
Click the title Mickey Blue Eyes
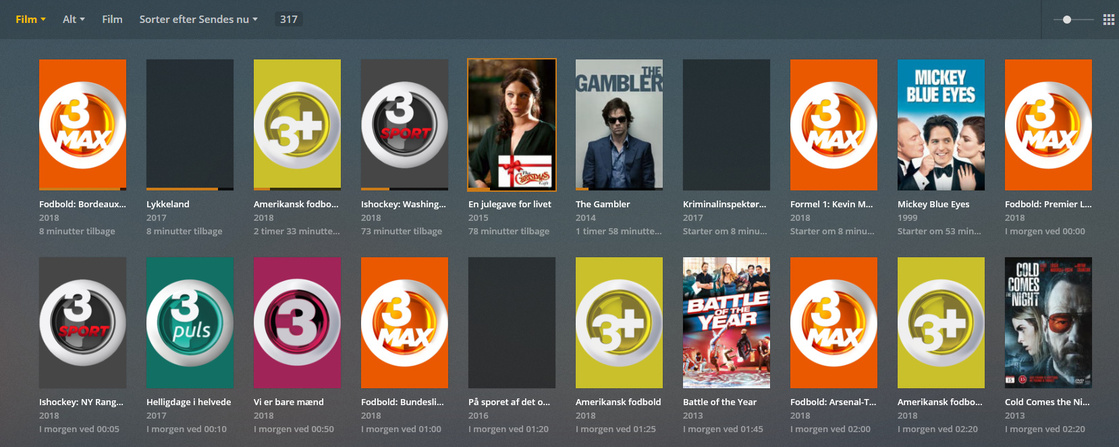pos(933,204)
